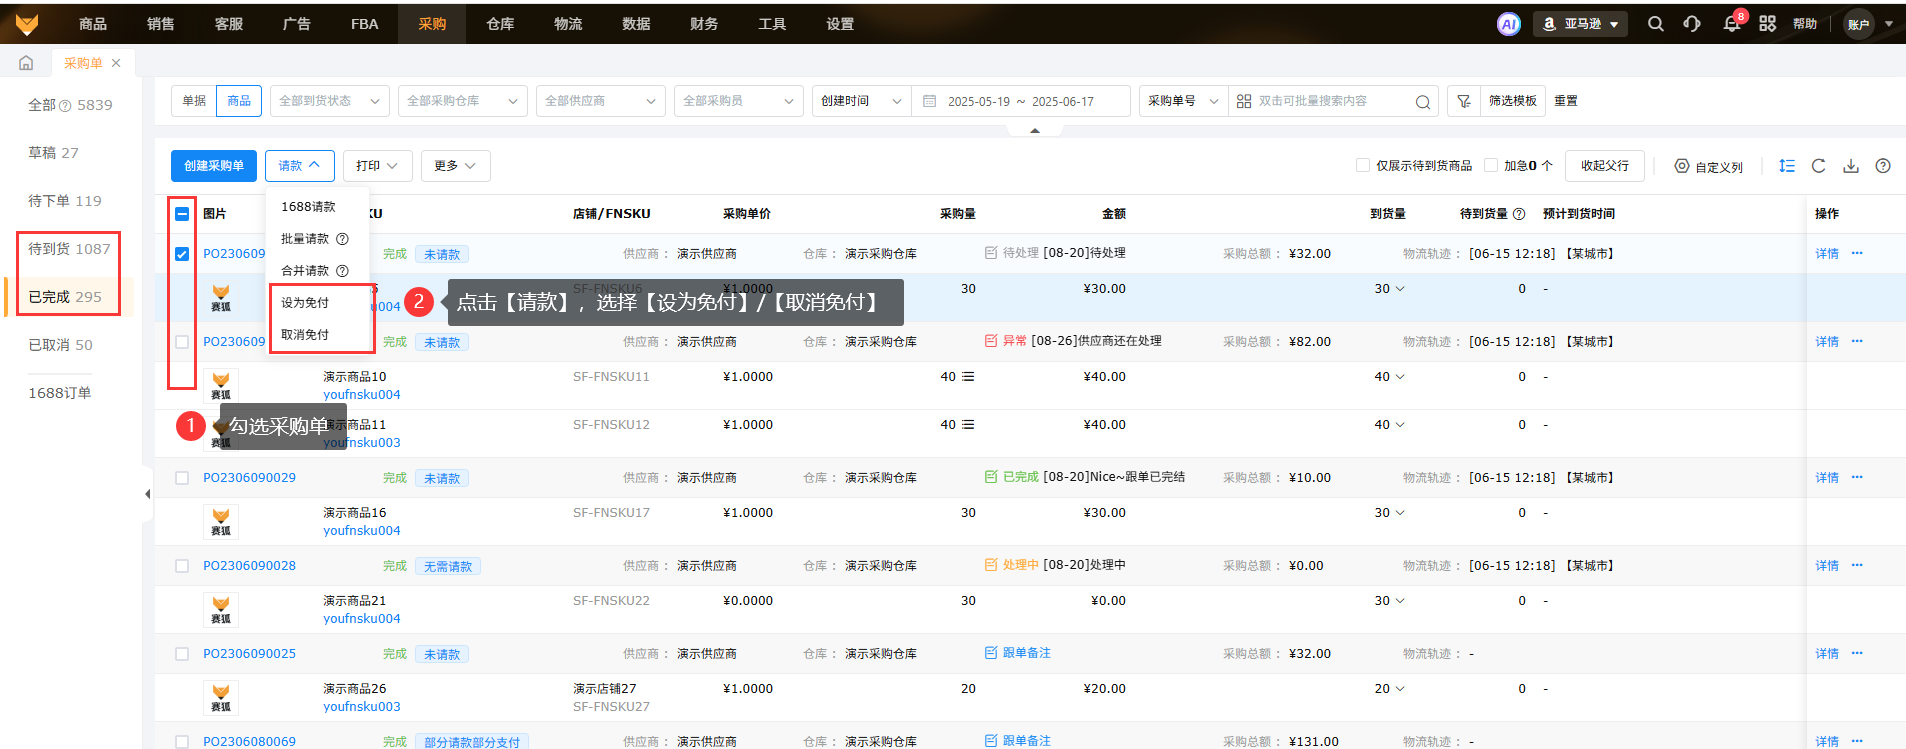This screenshot has height=749, width=1906.
Task: Open purchase order PO2306090028 link
Action: point(249,566)
